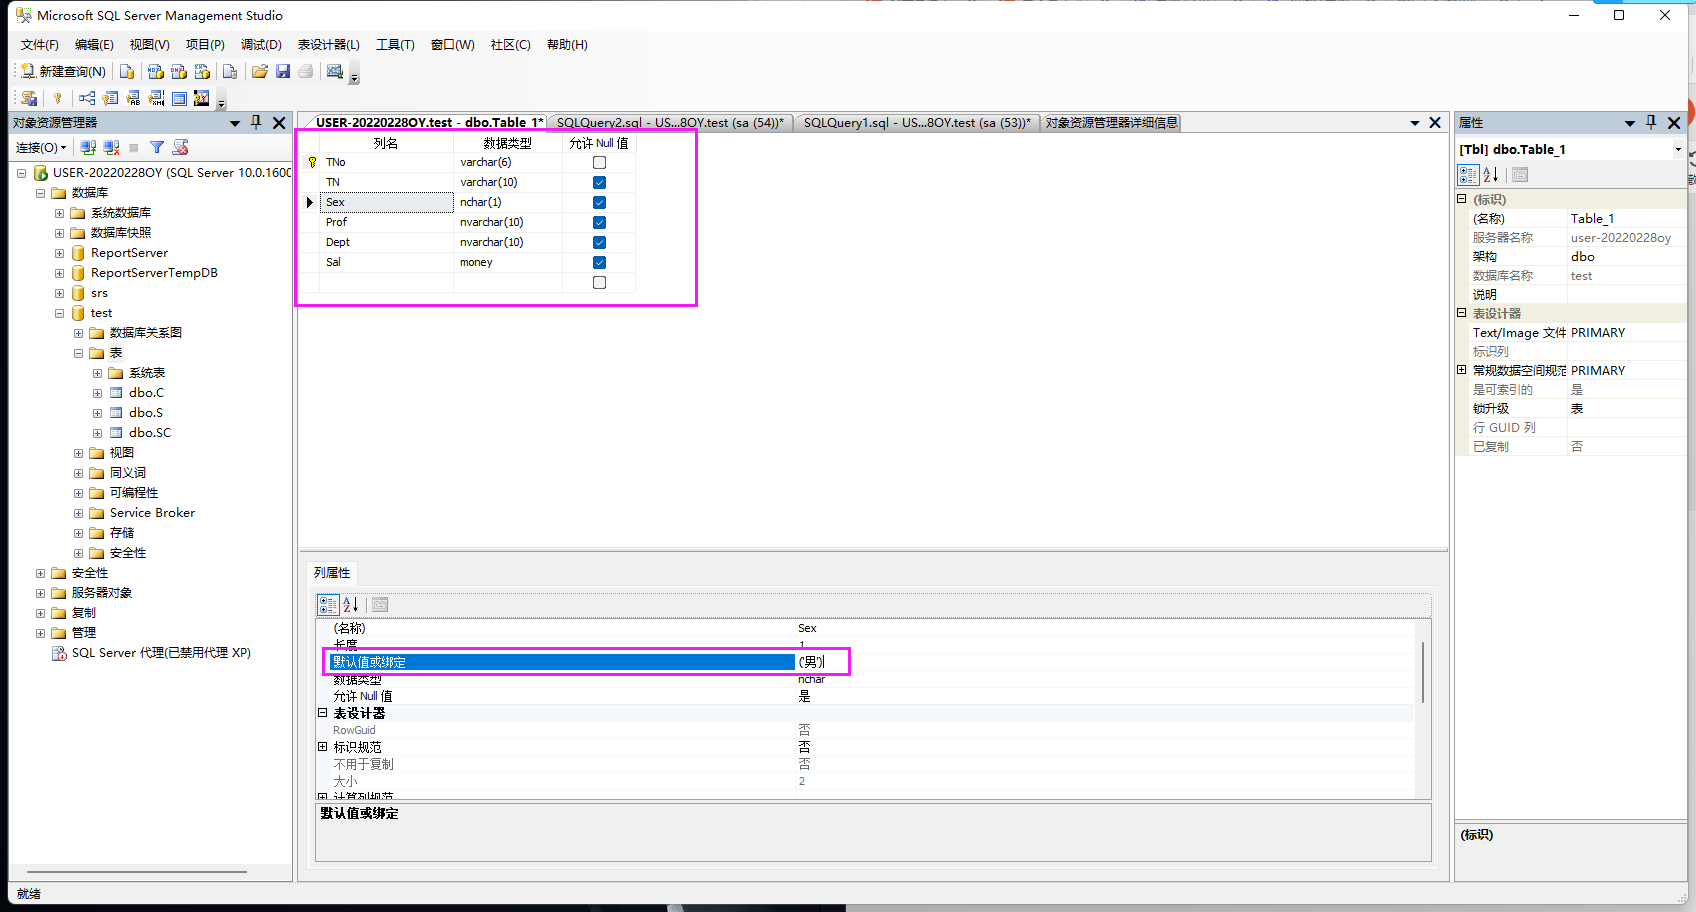Click the Check Constraints icon

179,98
